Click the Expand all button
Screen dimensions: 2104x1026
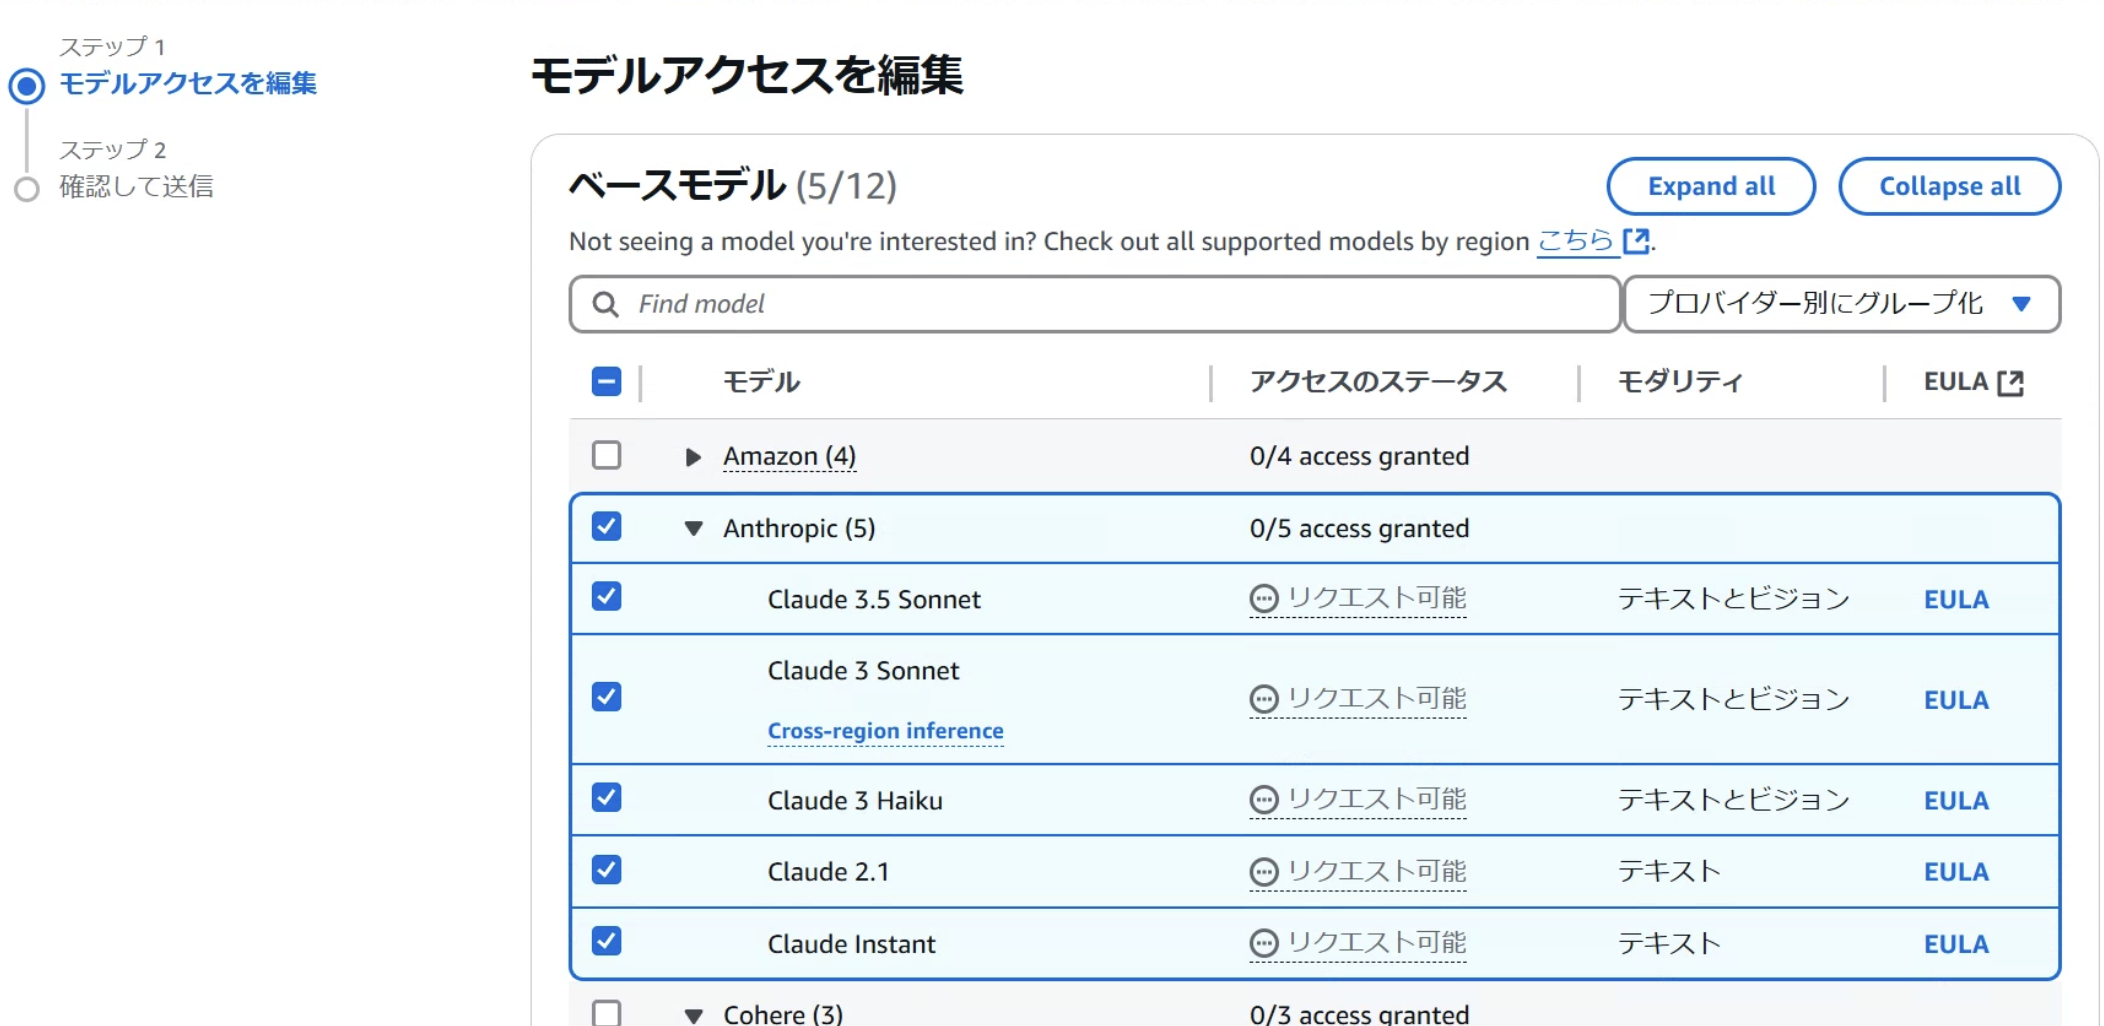pyautogui.click(x=1710, y=185)
